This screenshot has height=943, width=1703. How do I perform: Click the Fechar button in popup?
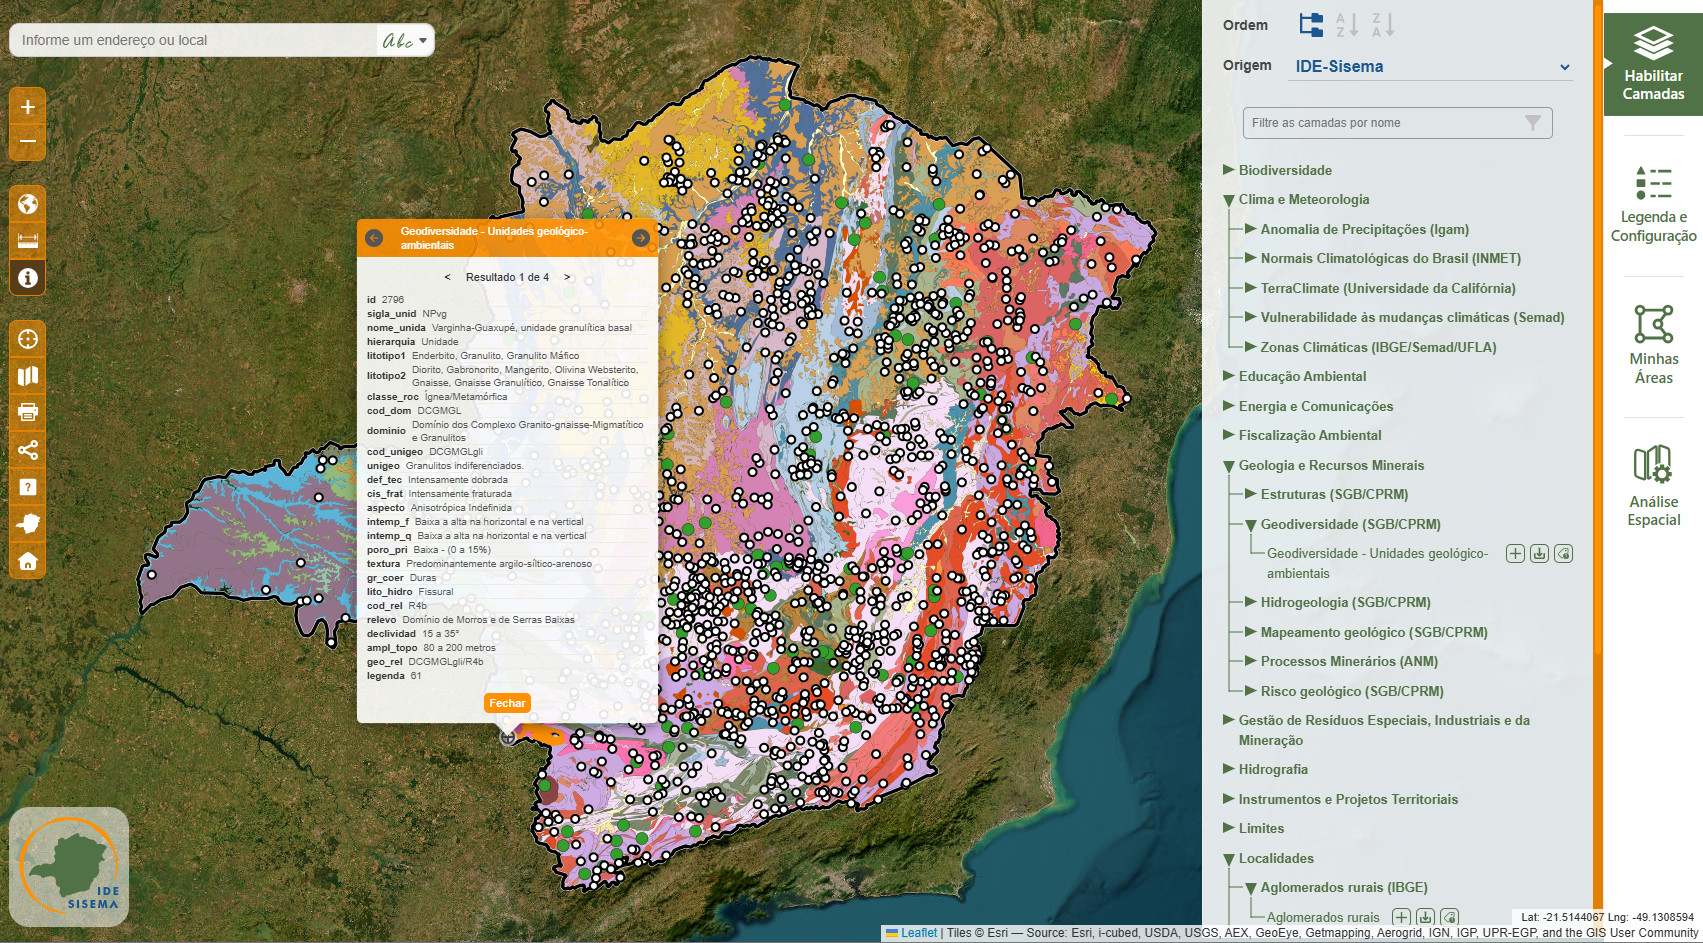pyautogui.click(x=507, y=703)
